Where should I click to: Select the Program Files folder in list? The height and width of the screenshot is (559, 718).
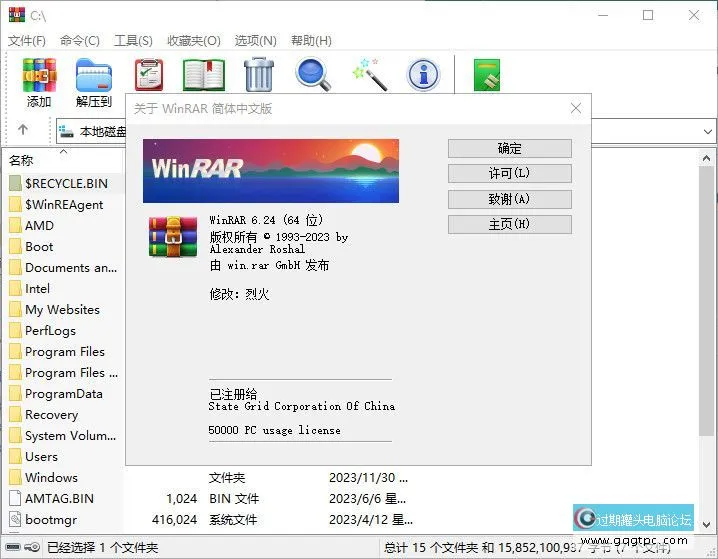pos(65,352)
